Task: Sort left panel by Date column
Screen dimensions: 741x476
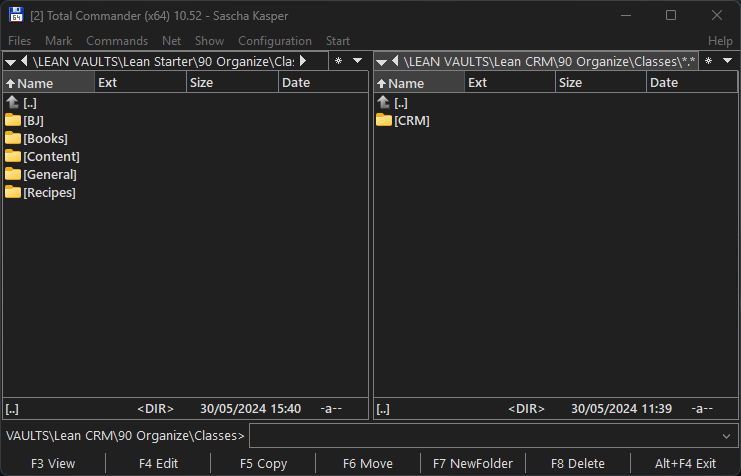Action: [x=323, y=83]
